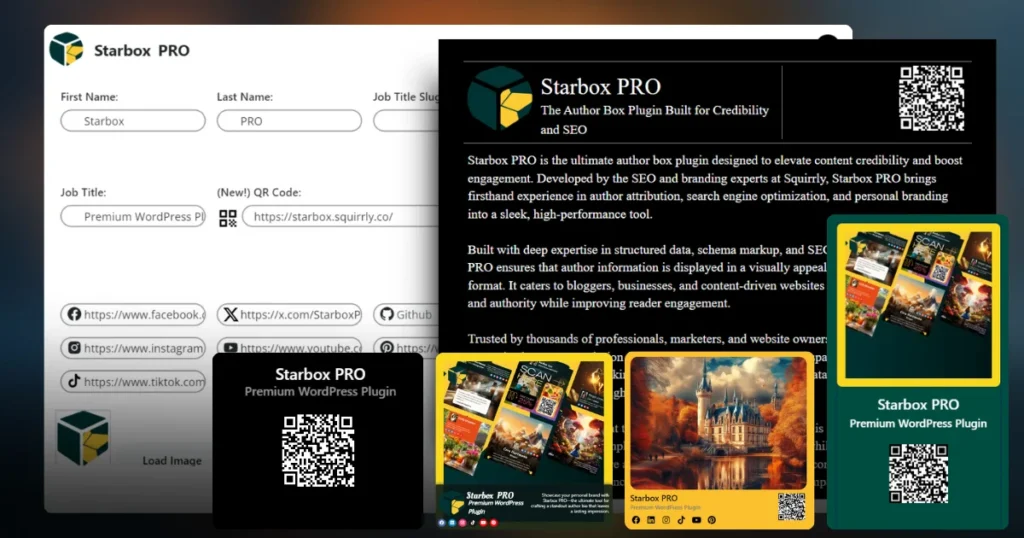
Task: Click the Starbox PRO name on the yellow castle card
Action: point(654,498)
